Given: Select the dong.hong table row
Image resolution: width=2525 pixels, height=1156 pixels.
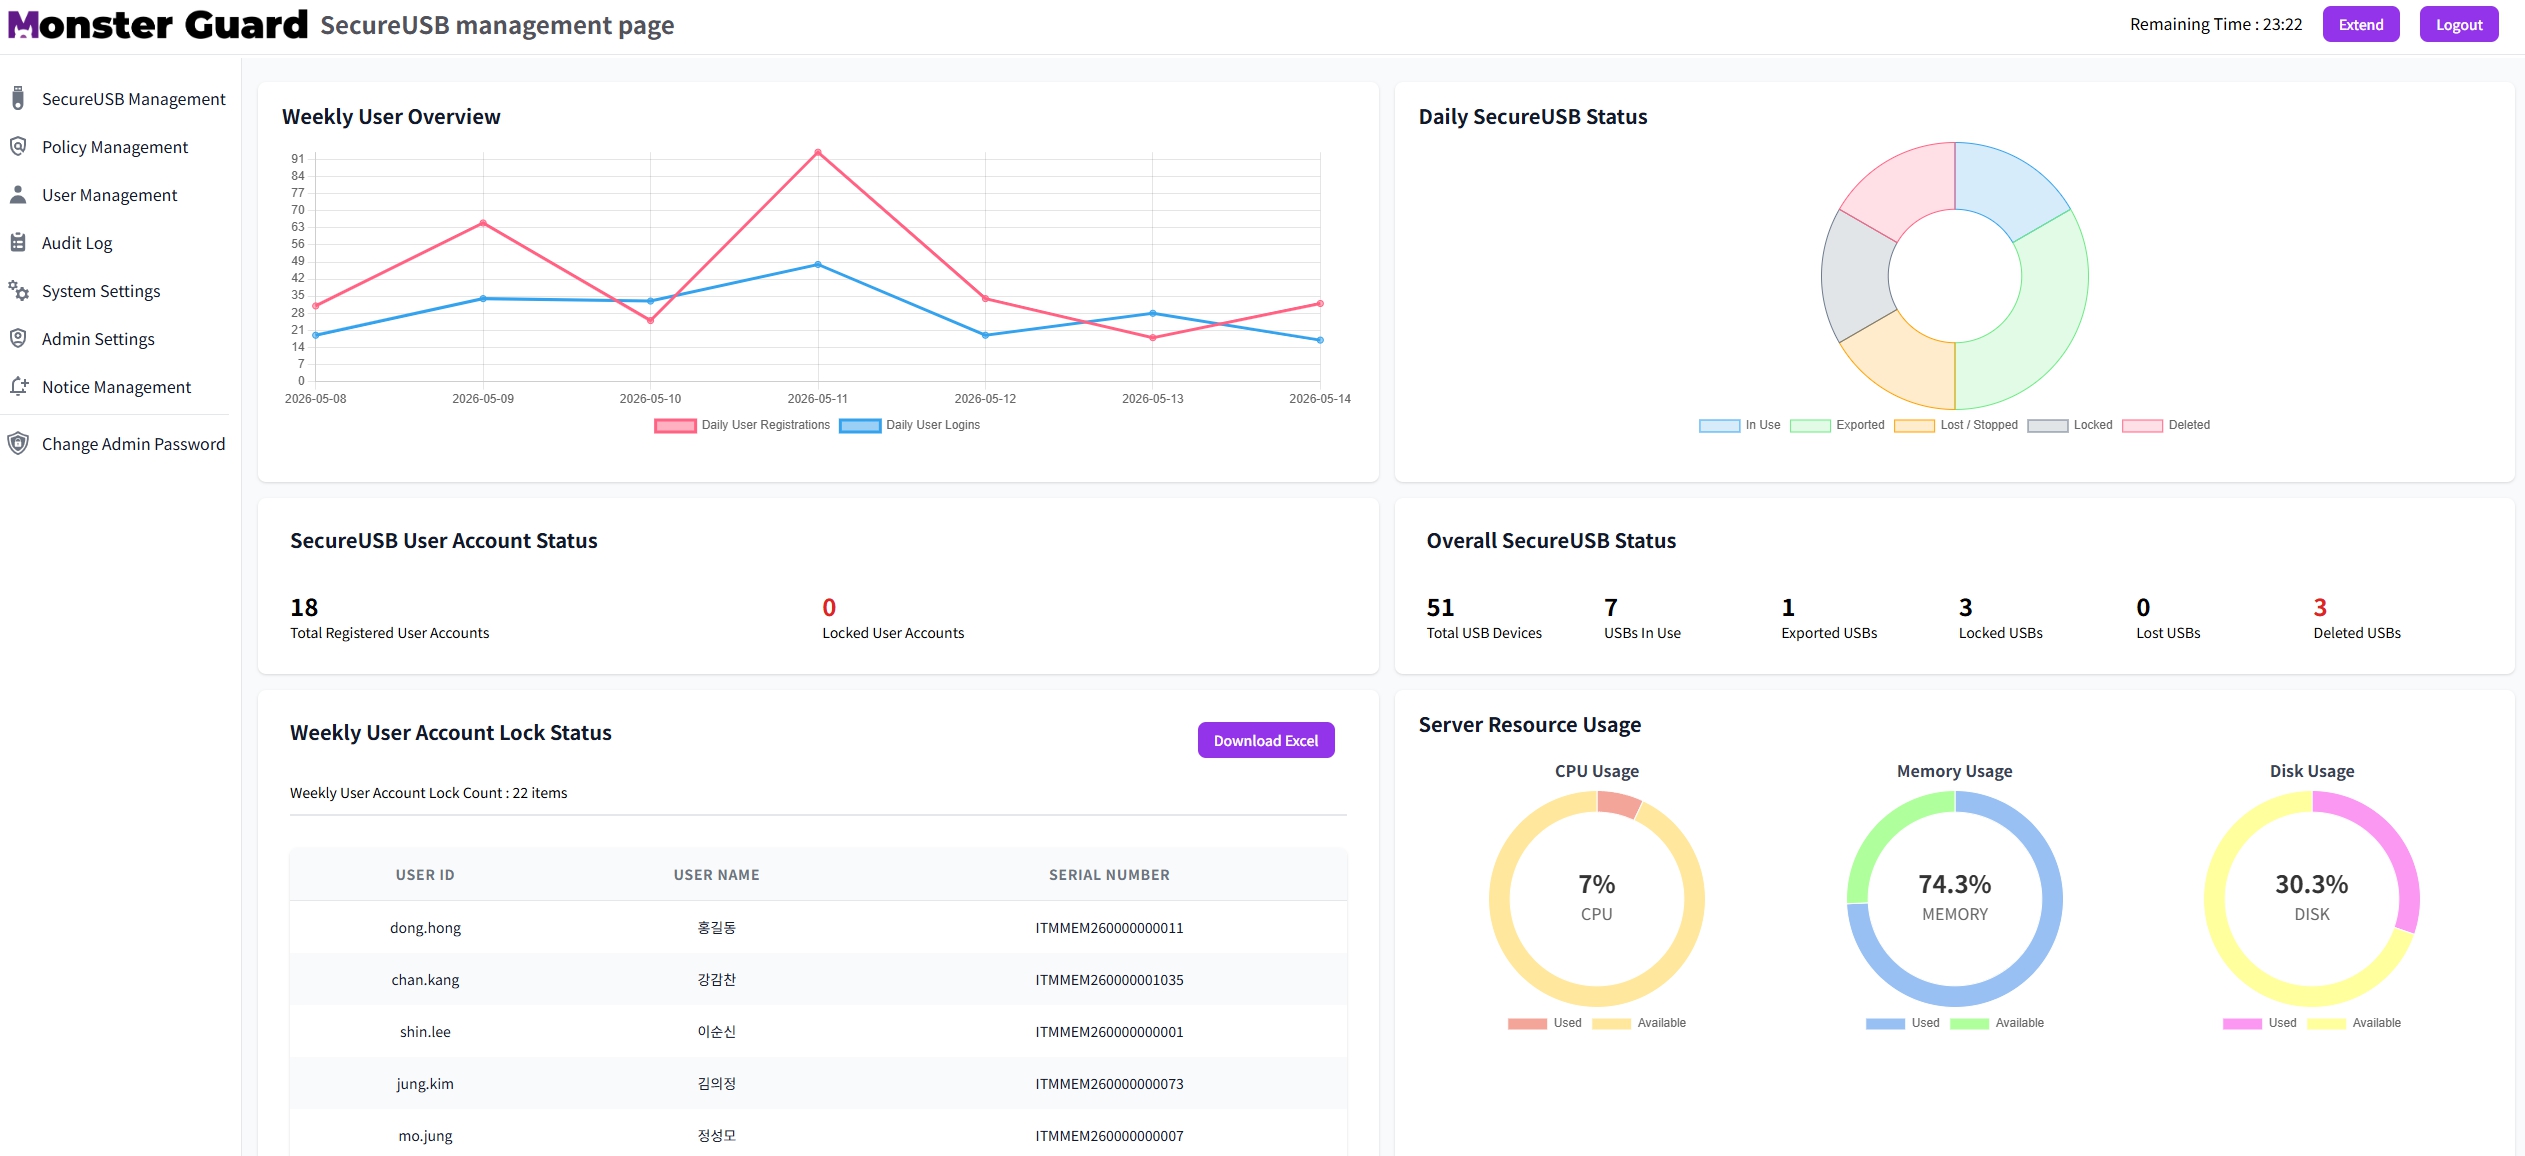Looking at the screenshot, I should [x=818, y=927].
